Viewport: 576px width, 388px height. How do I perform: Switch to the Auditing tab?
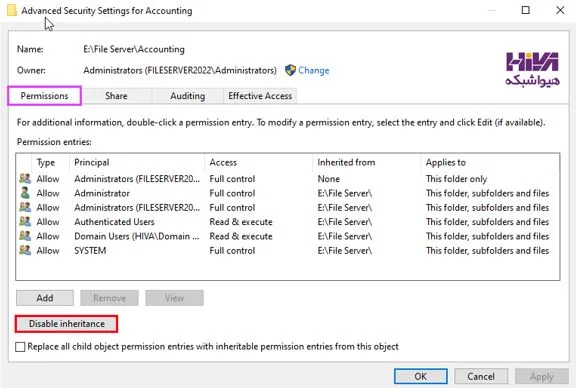187,96
